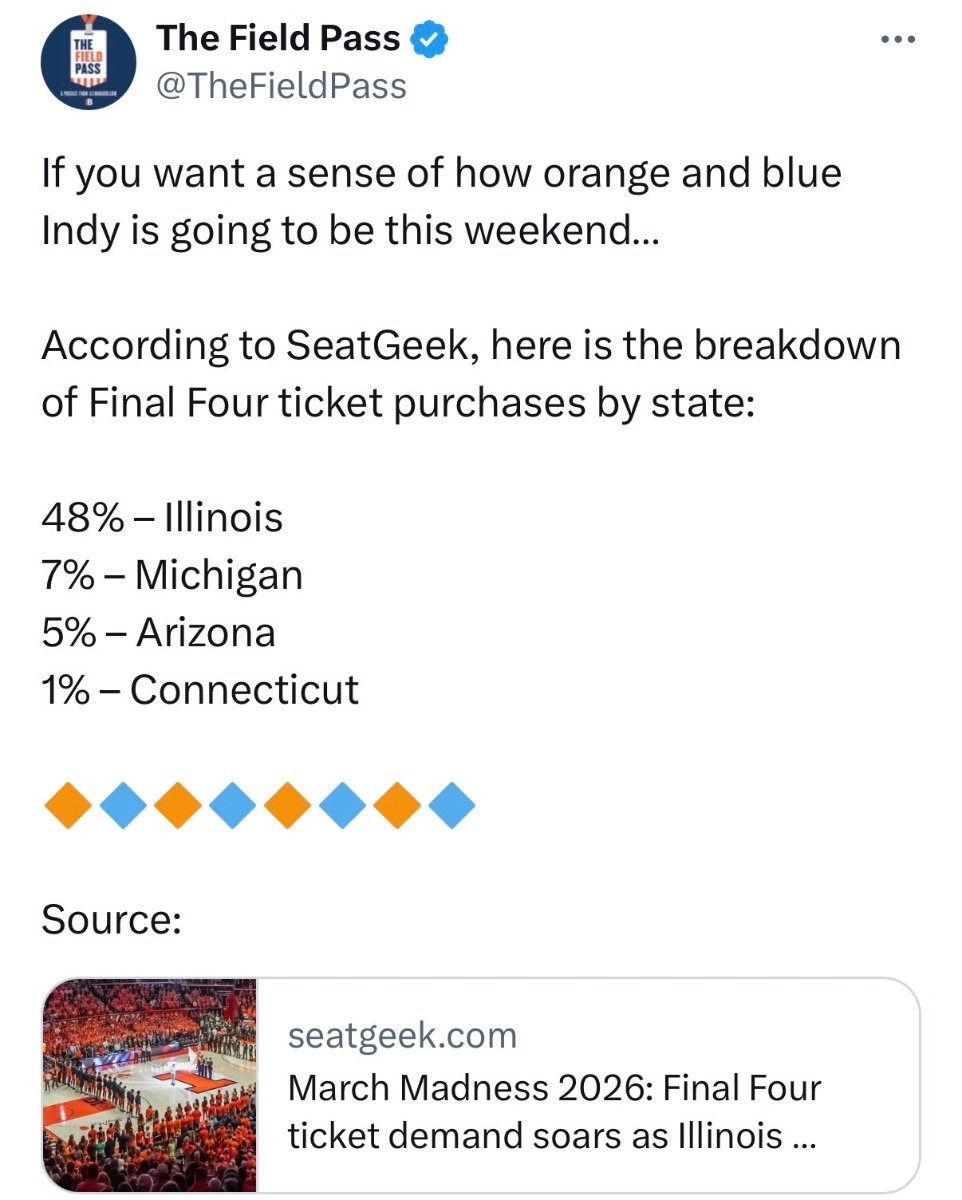Select the "1% – Connecticut" line
Screen dimensions: 962x1200
click(x=200, y=690)
